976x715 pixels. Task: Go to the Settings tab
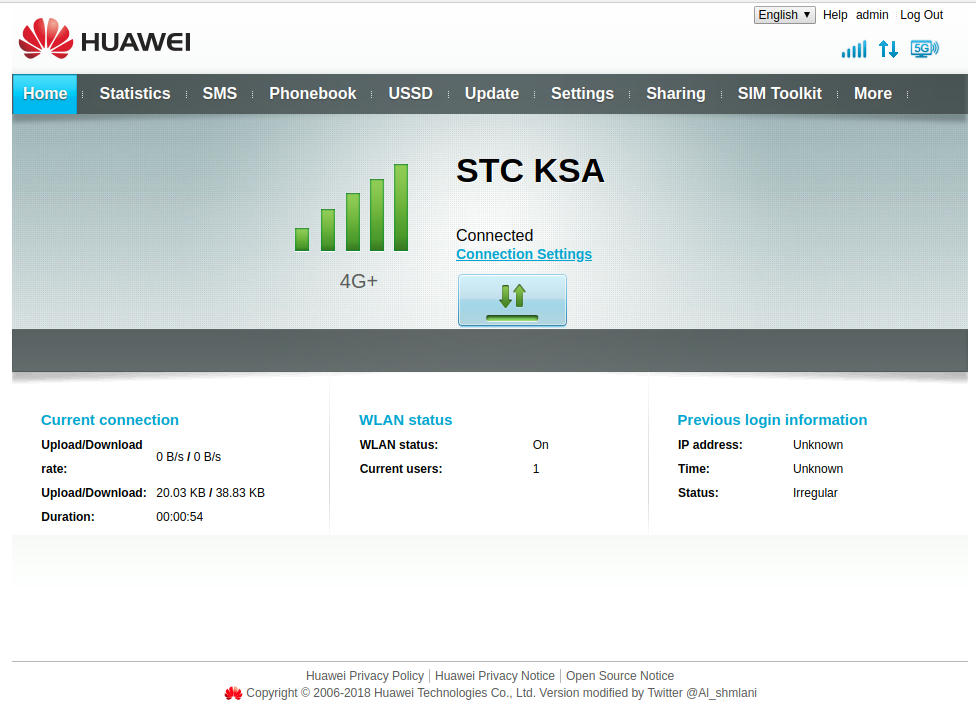pyautogui.click(x=582, y=94)
